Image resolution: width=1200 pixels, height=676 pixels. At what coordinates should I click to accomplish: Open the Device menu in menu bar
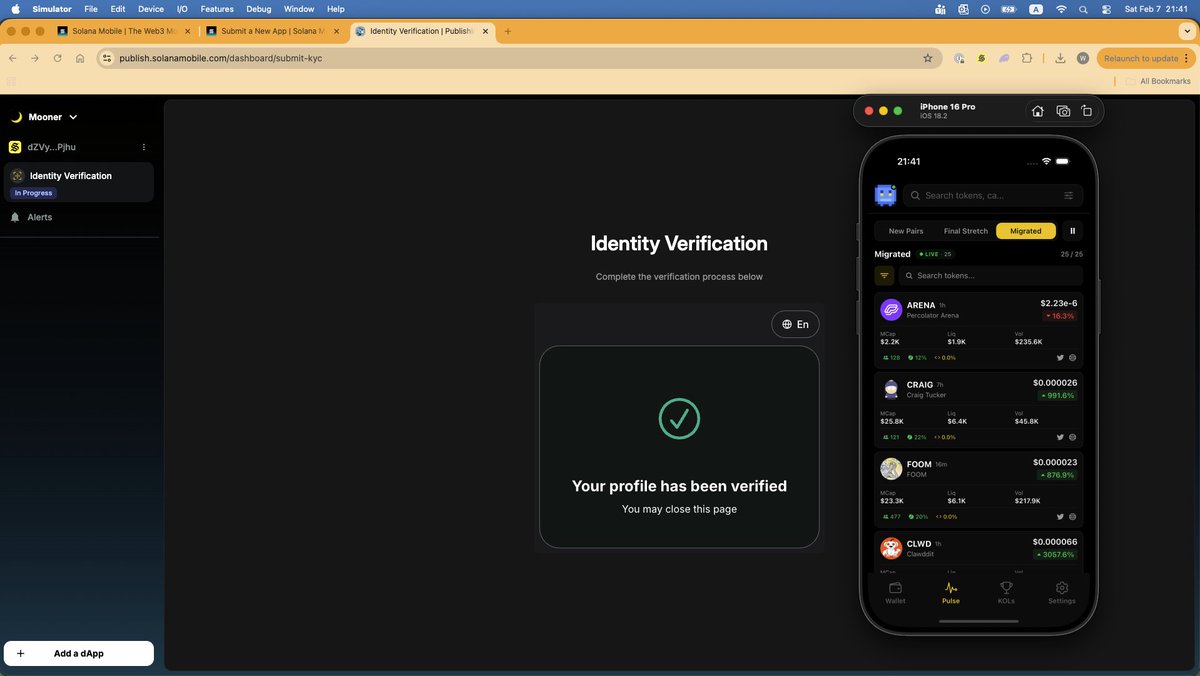click(x=151, y=9)
